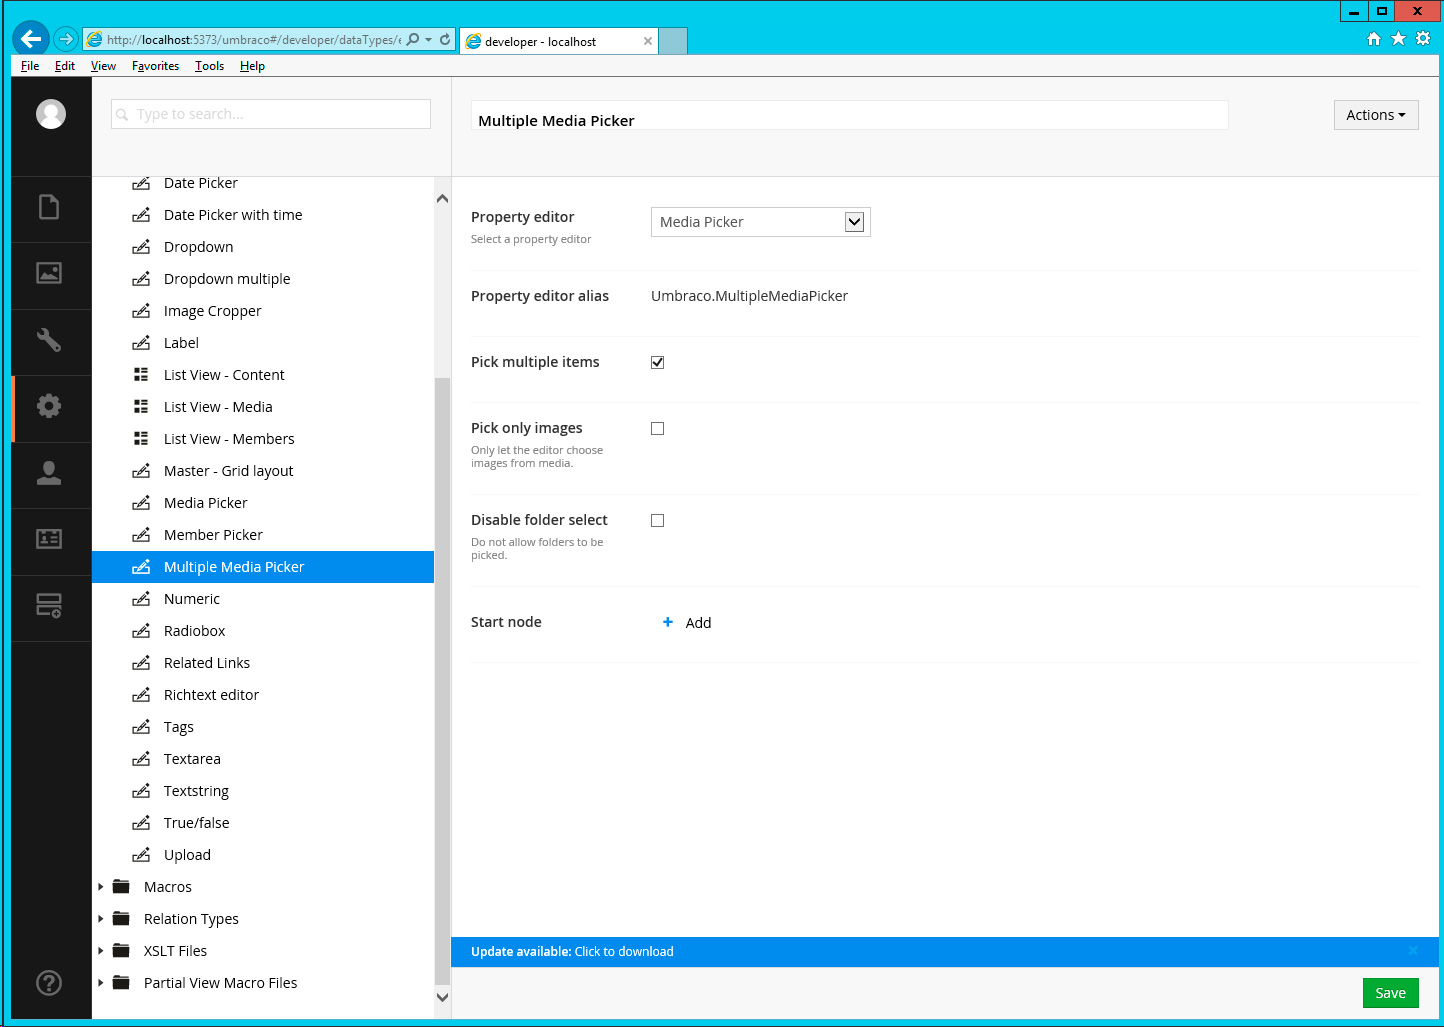This screenshot has width=1444, height=1027.
Task: Click the plus icon next to Start node Add
Action: click(x=668, y=622)
